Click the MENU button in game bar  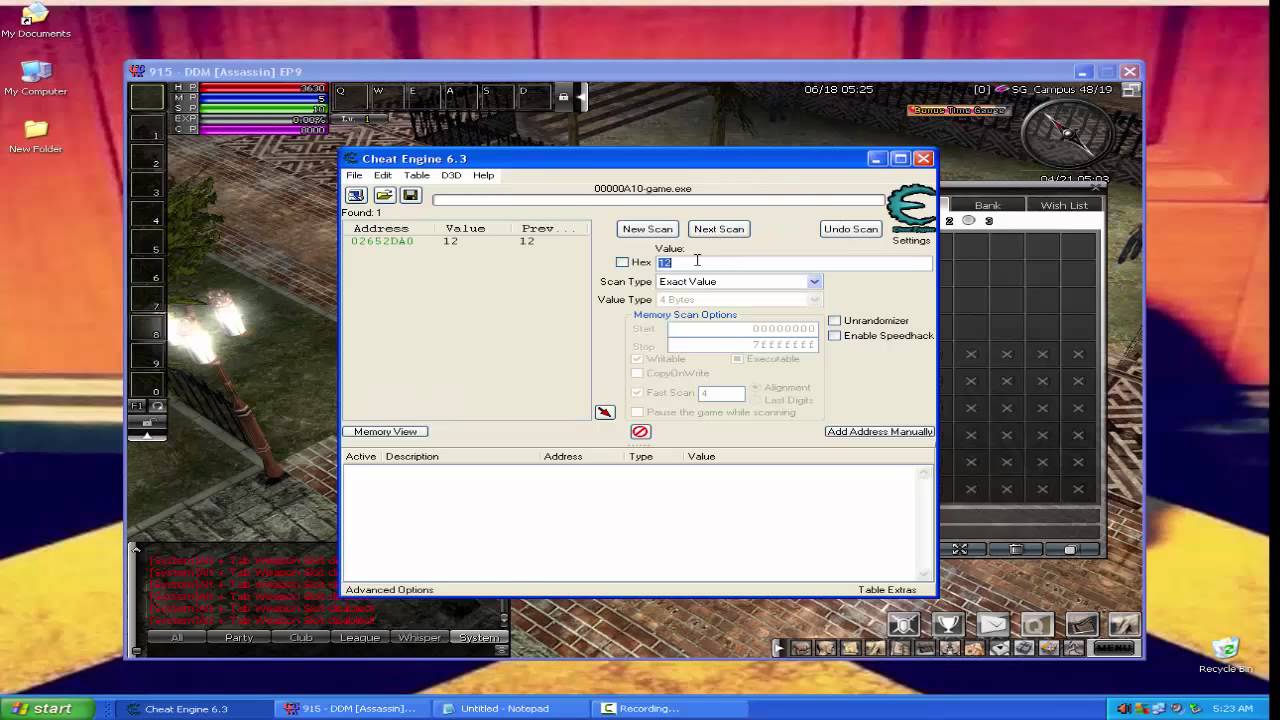click(x=1113, y=648)
